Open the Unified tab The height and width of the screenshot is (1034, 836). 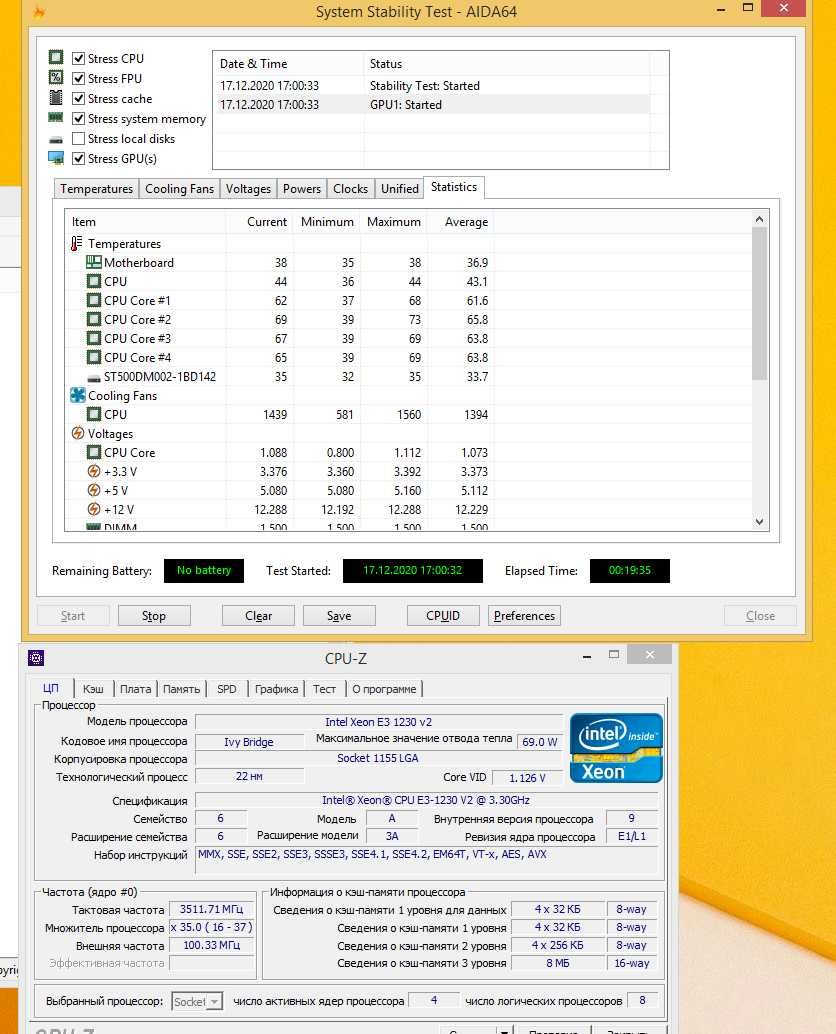[x=400, y=189]
